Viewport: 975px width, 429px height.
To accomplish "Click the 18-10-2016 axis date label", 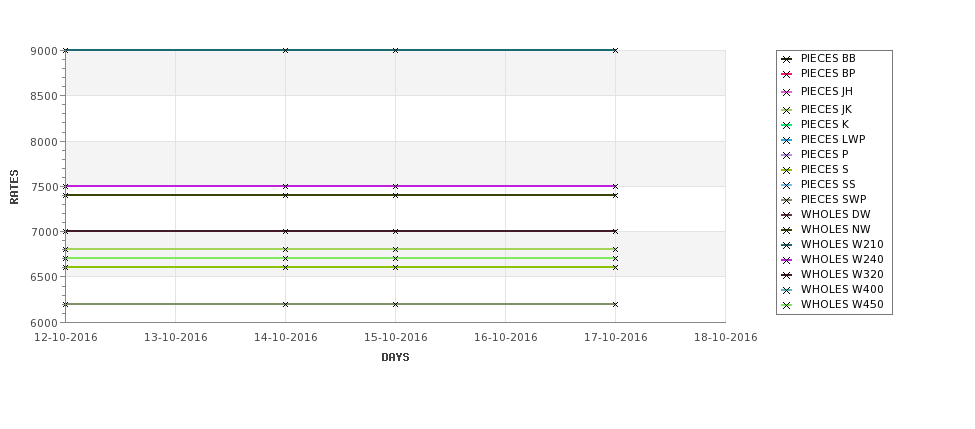I will [726, 338].
